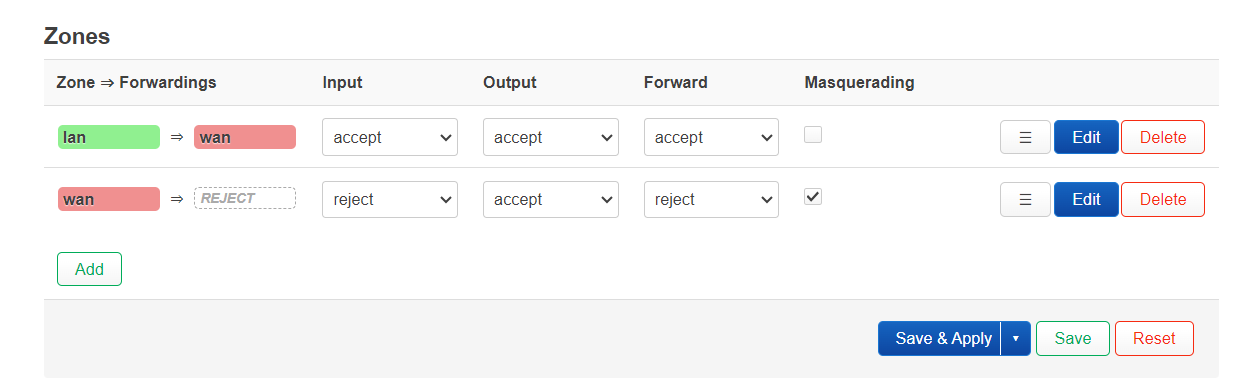Image resolution: width=1244 pixels, height=390 pixels.
Task: Add a new firewall zone
Action: point(89,269)
